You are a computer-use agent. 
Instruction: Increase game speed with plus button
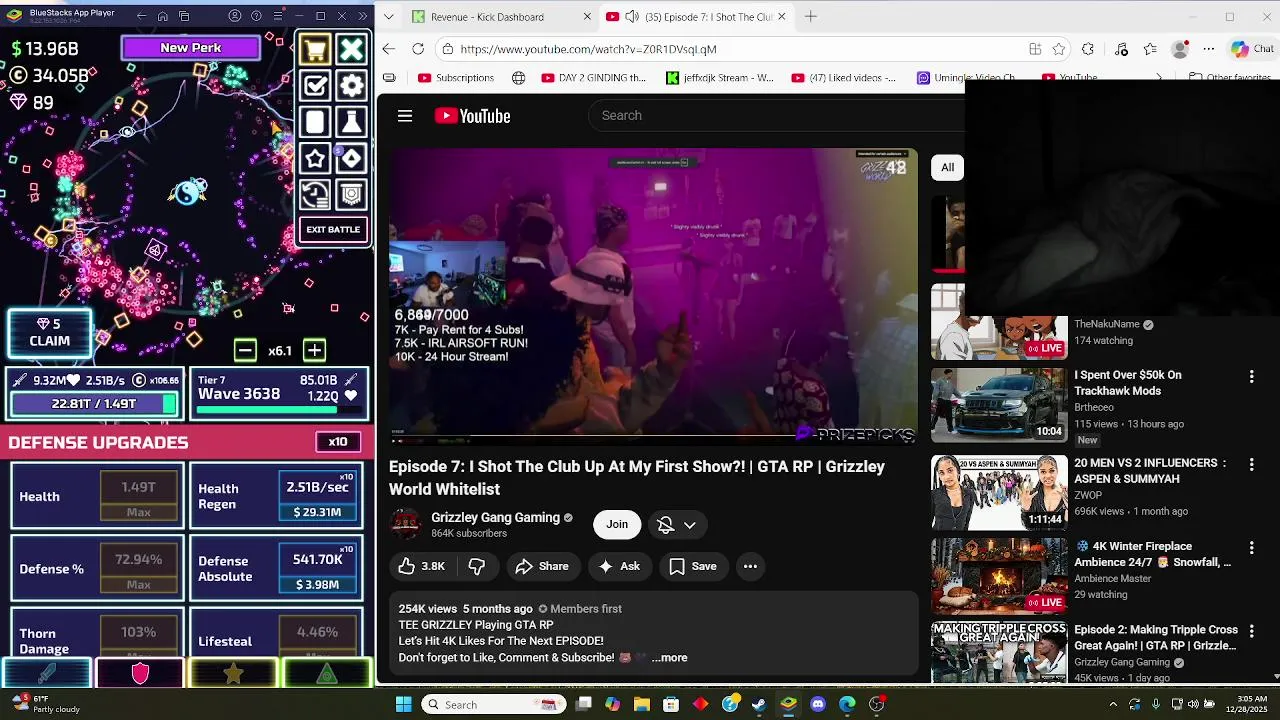click(314, 350)
